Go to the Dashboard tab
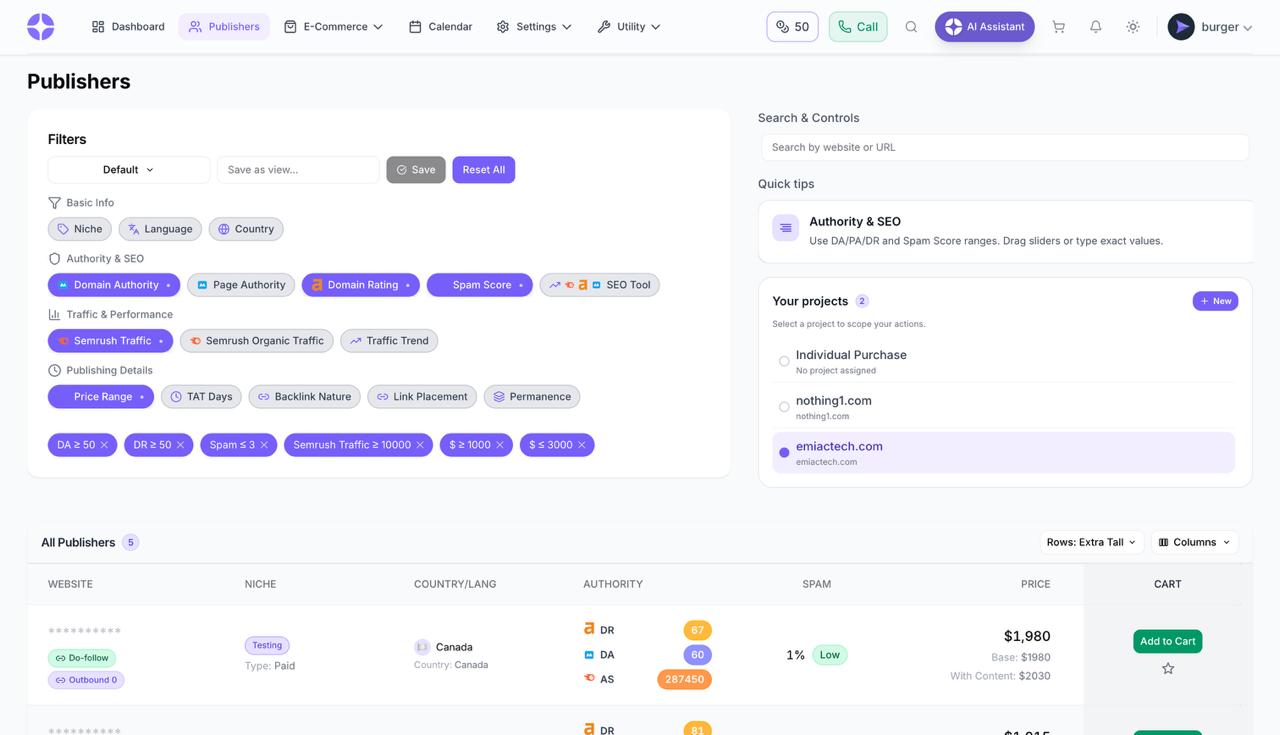 tap(128, 27)
